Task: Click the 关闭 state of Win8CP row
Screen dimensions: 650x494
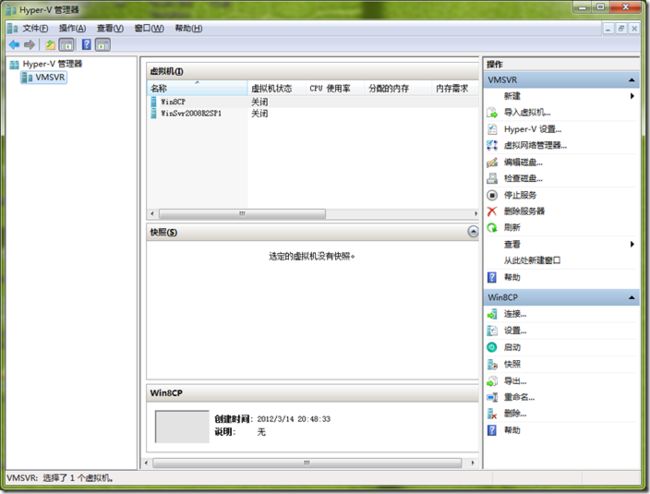Action: [260, 102]
